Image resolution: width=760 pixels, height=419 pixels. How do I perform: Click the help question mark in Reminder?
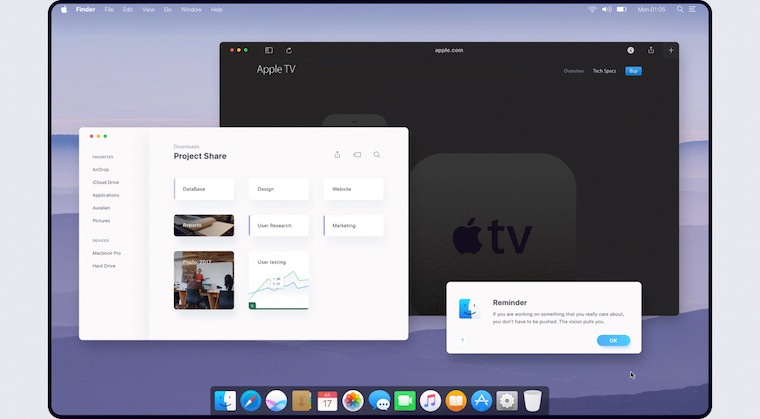click(462, 340)
